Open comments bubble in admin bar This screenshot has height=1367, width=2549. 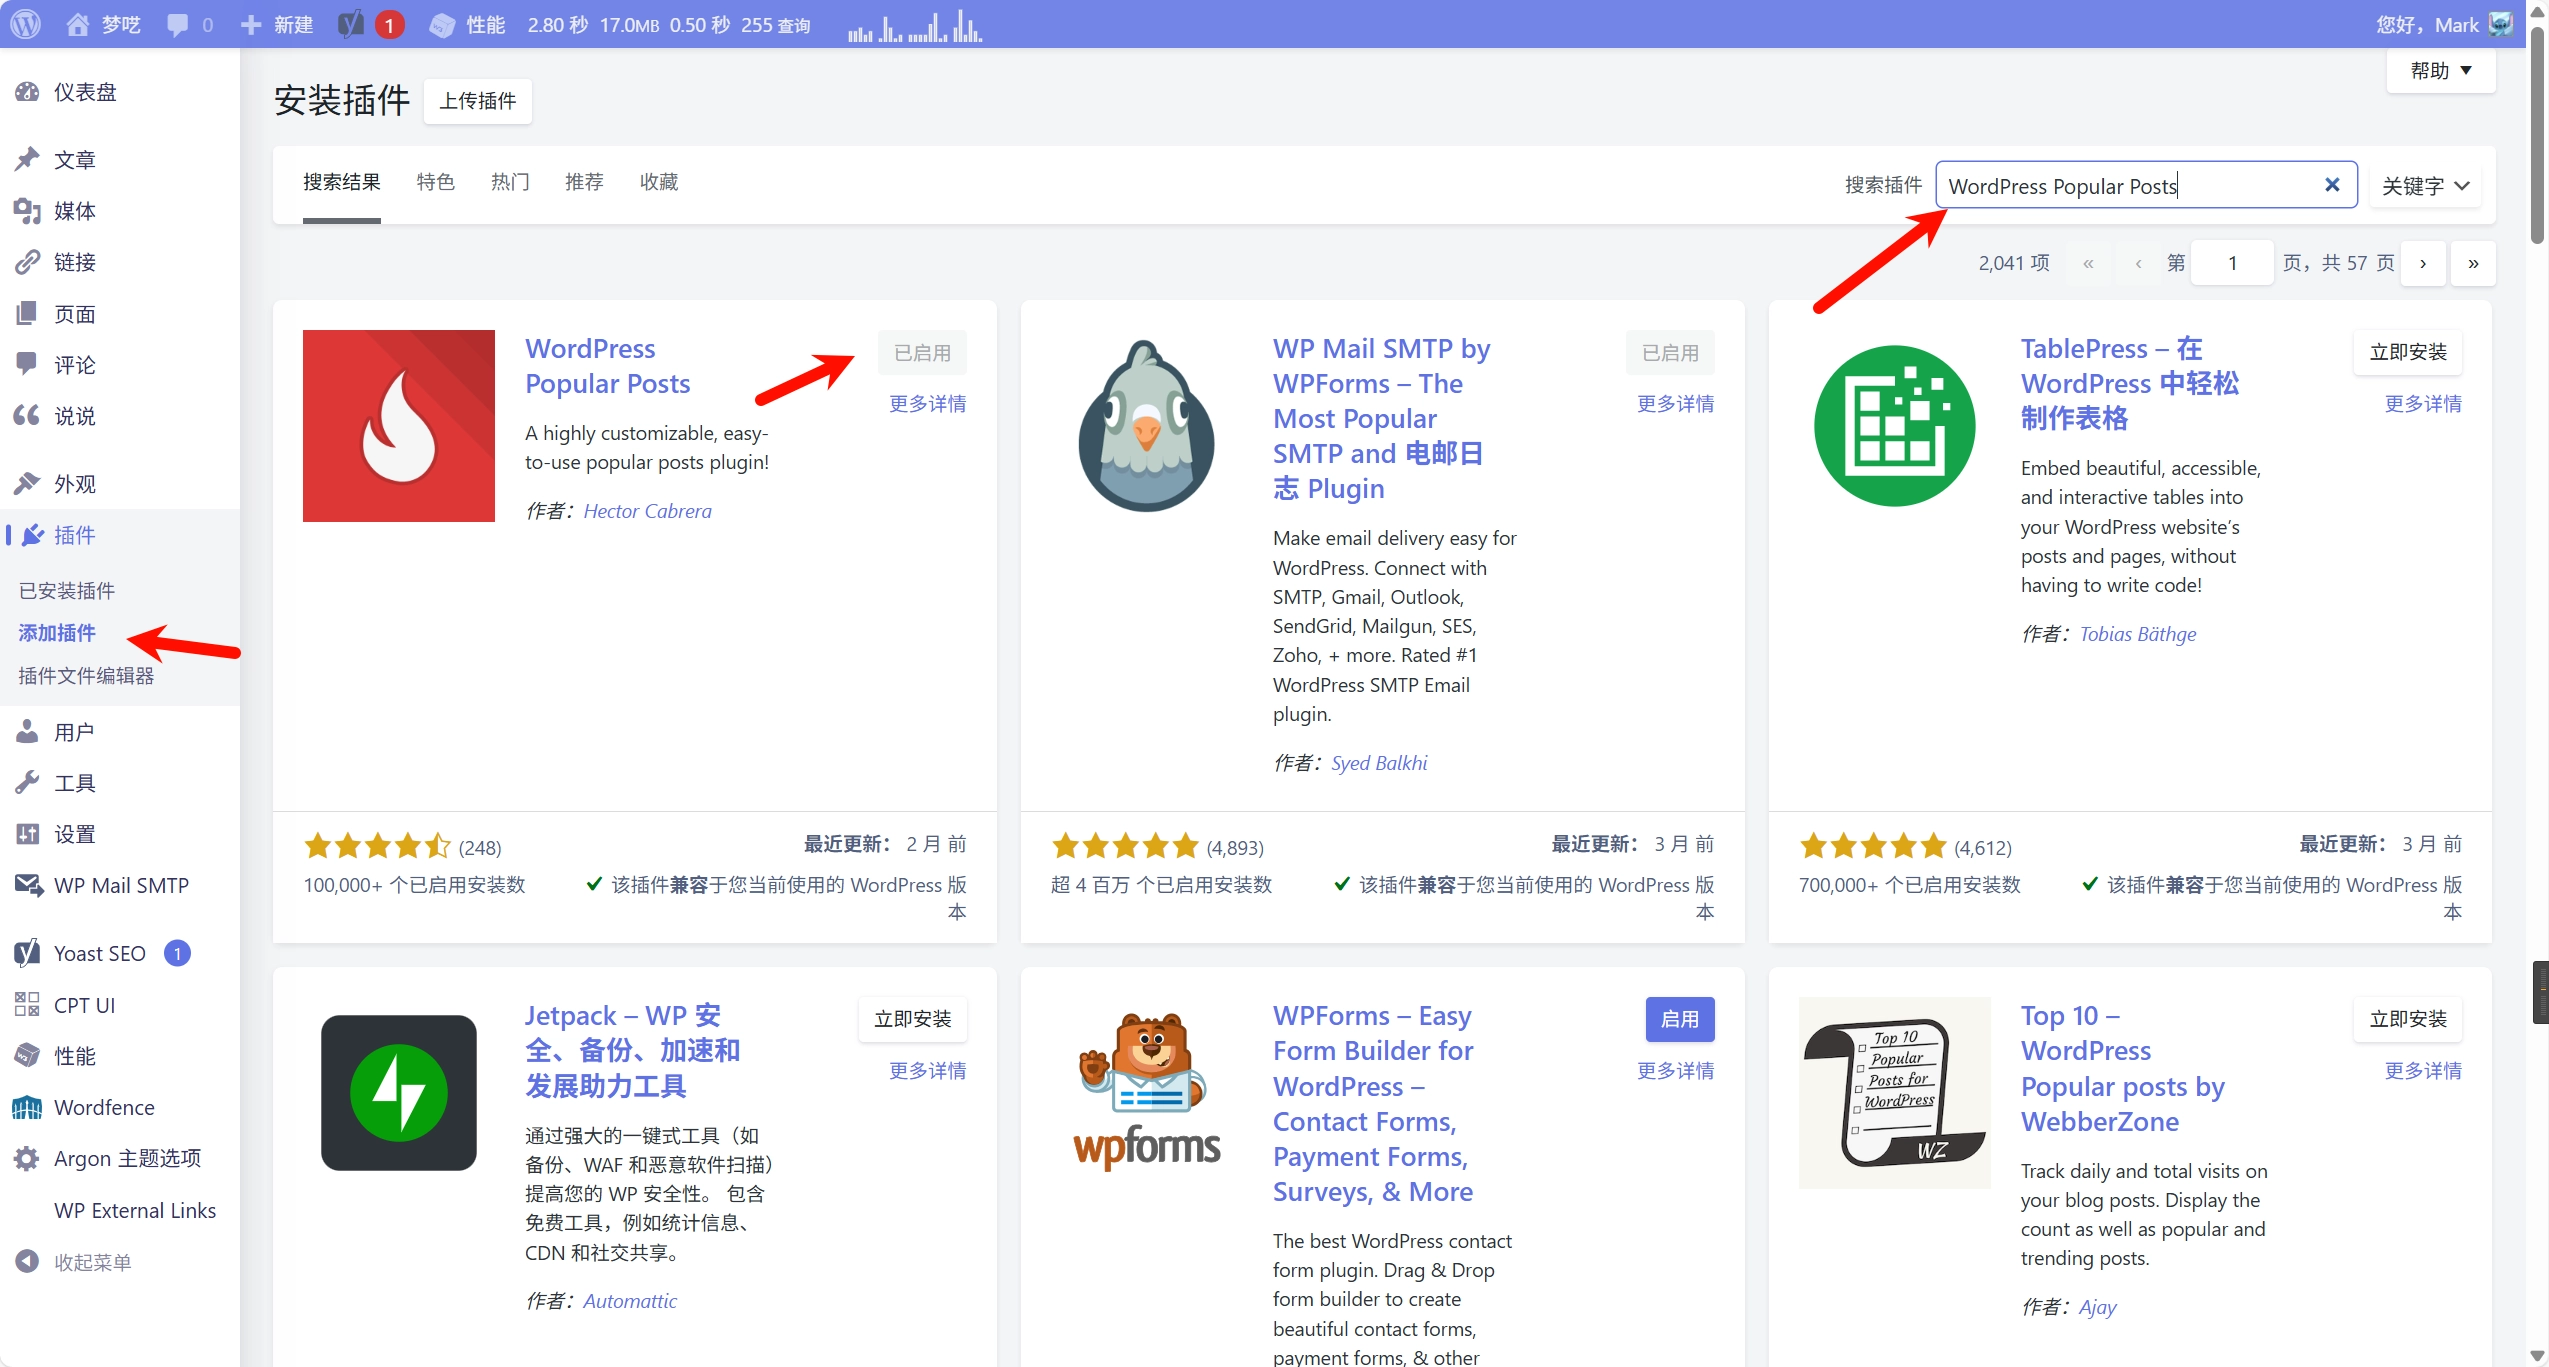pyautogui.click(x=178, y=25)
